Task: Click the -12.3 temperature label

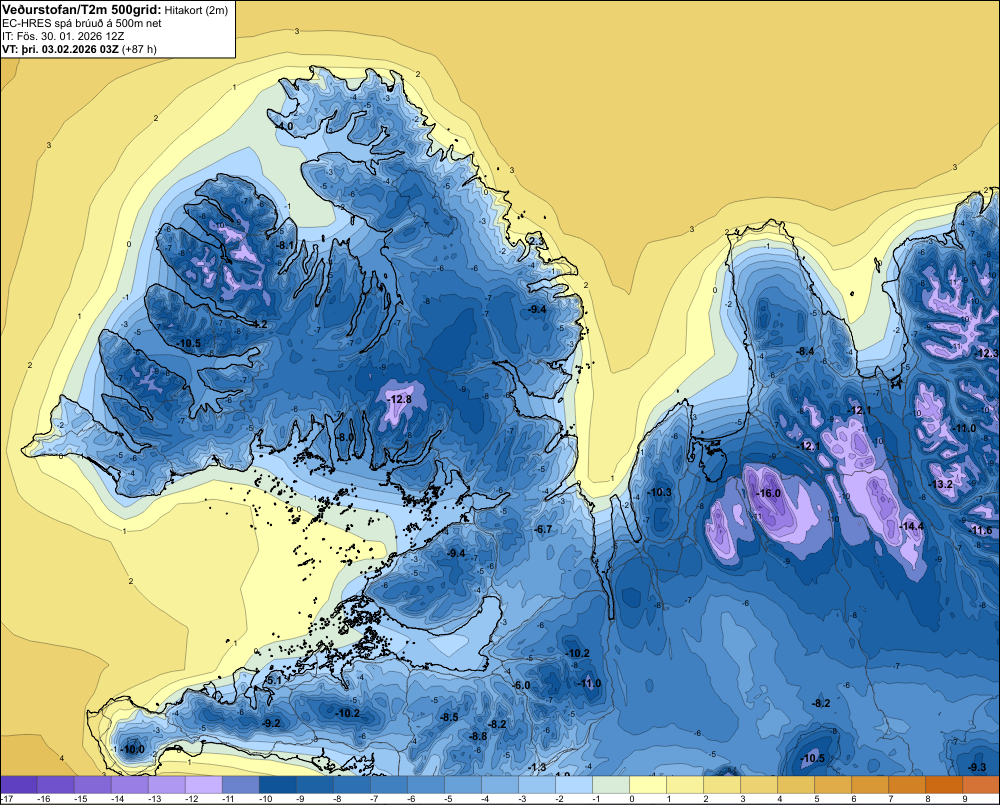Action: click(x=987, y=353)
